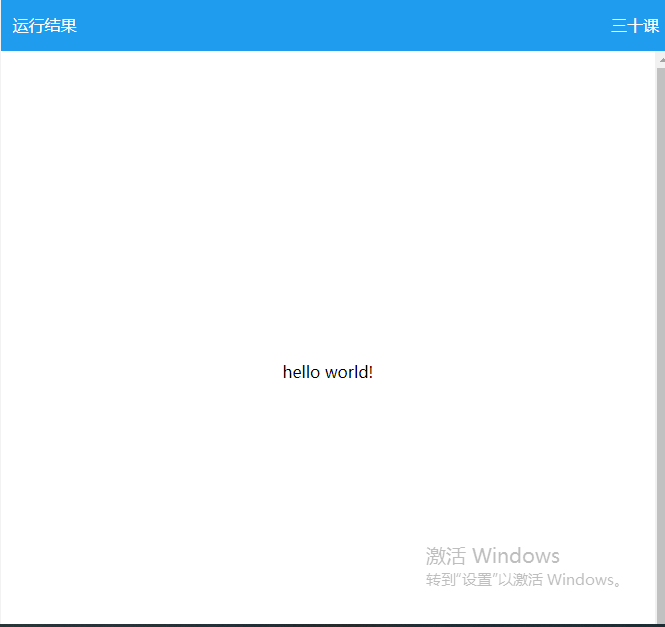Click the 运行结果 header title
This screenshot has height=627, width=665.
click(45, 26)
